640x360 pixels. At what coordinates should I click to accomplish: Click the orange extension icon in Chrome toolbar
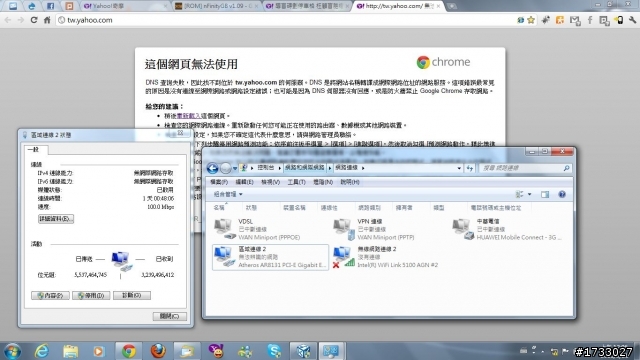pos(560,20)
